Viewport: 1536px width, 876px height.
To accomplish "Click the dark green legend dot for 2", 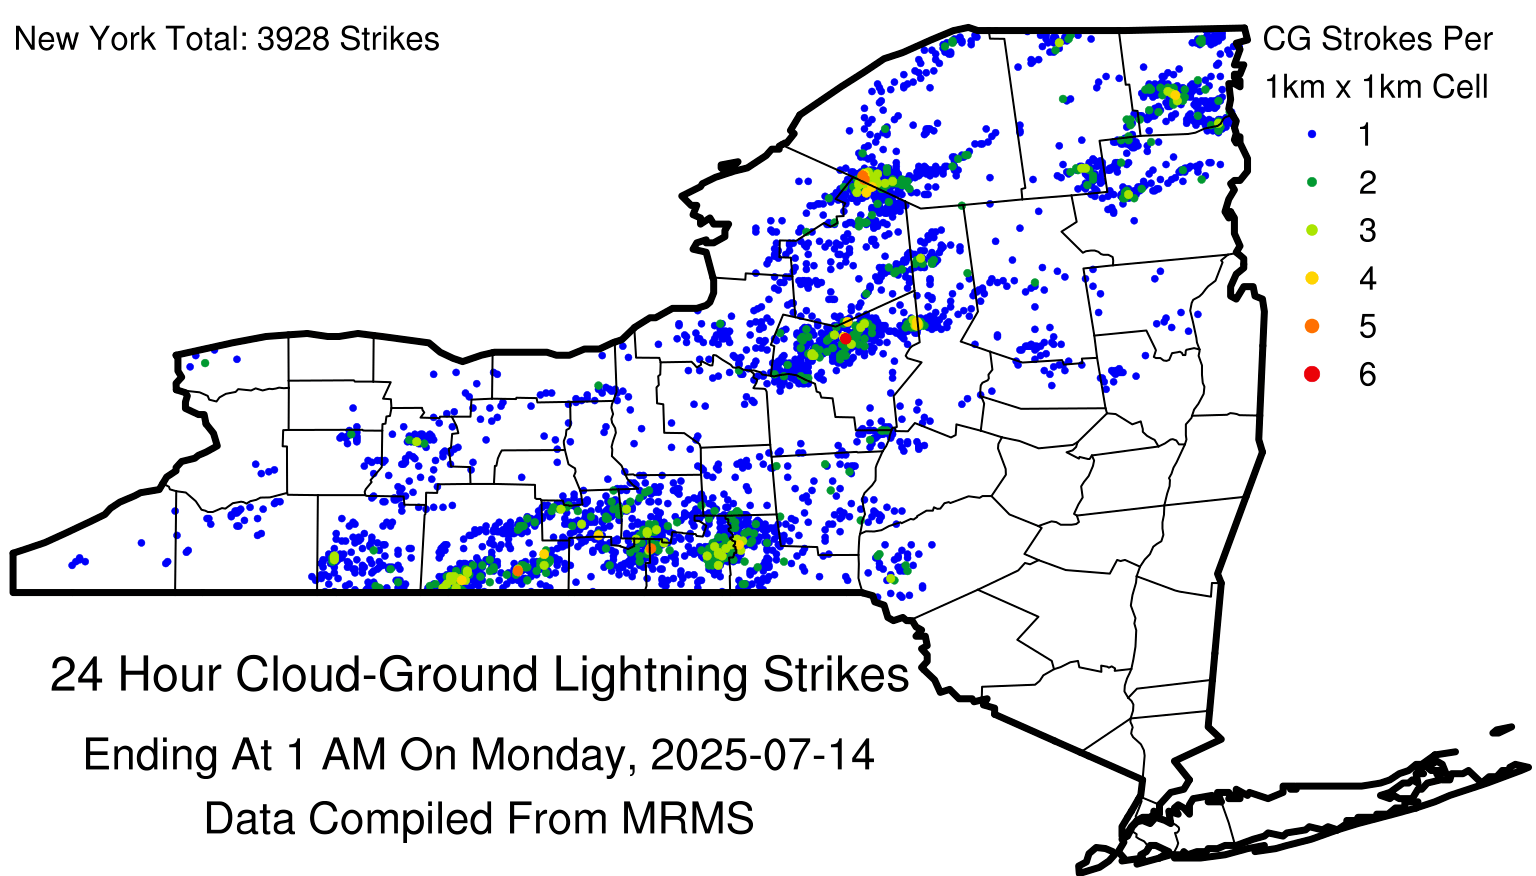I will pos(1312,182).
